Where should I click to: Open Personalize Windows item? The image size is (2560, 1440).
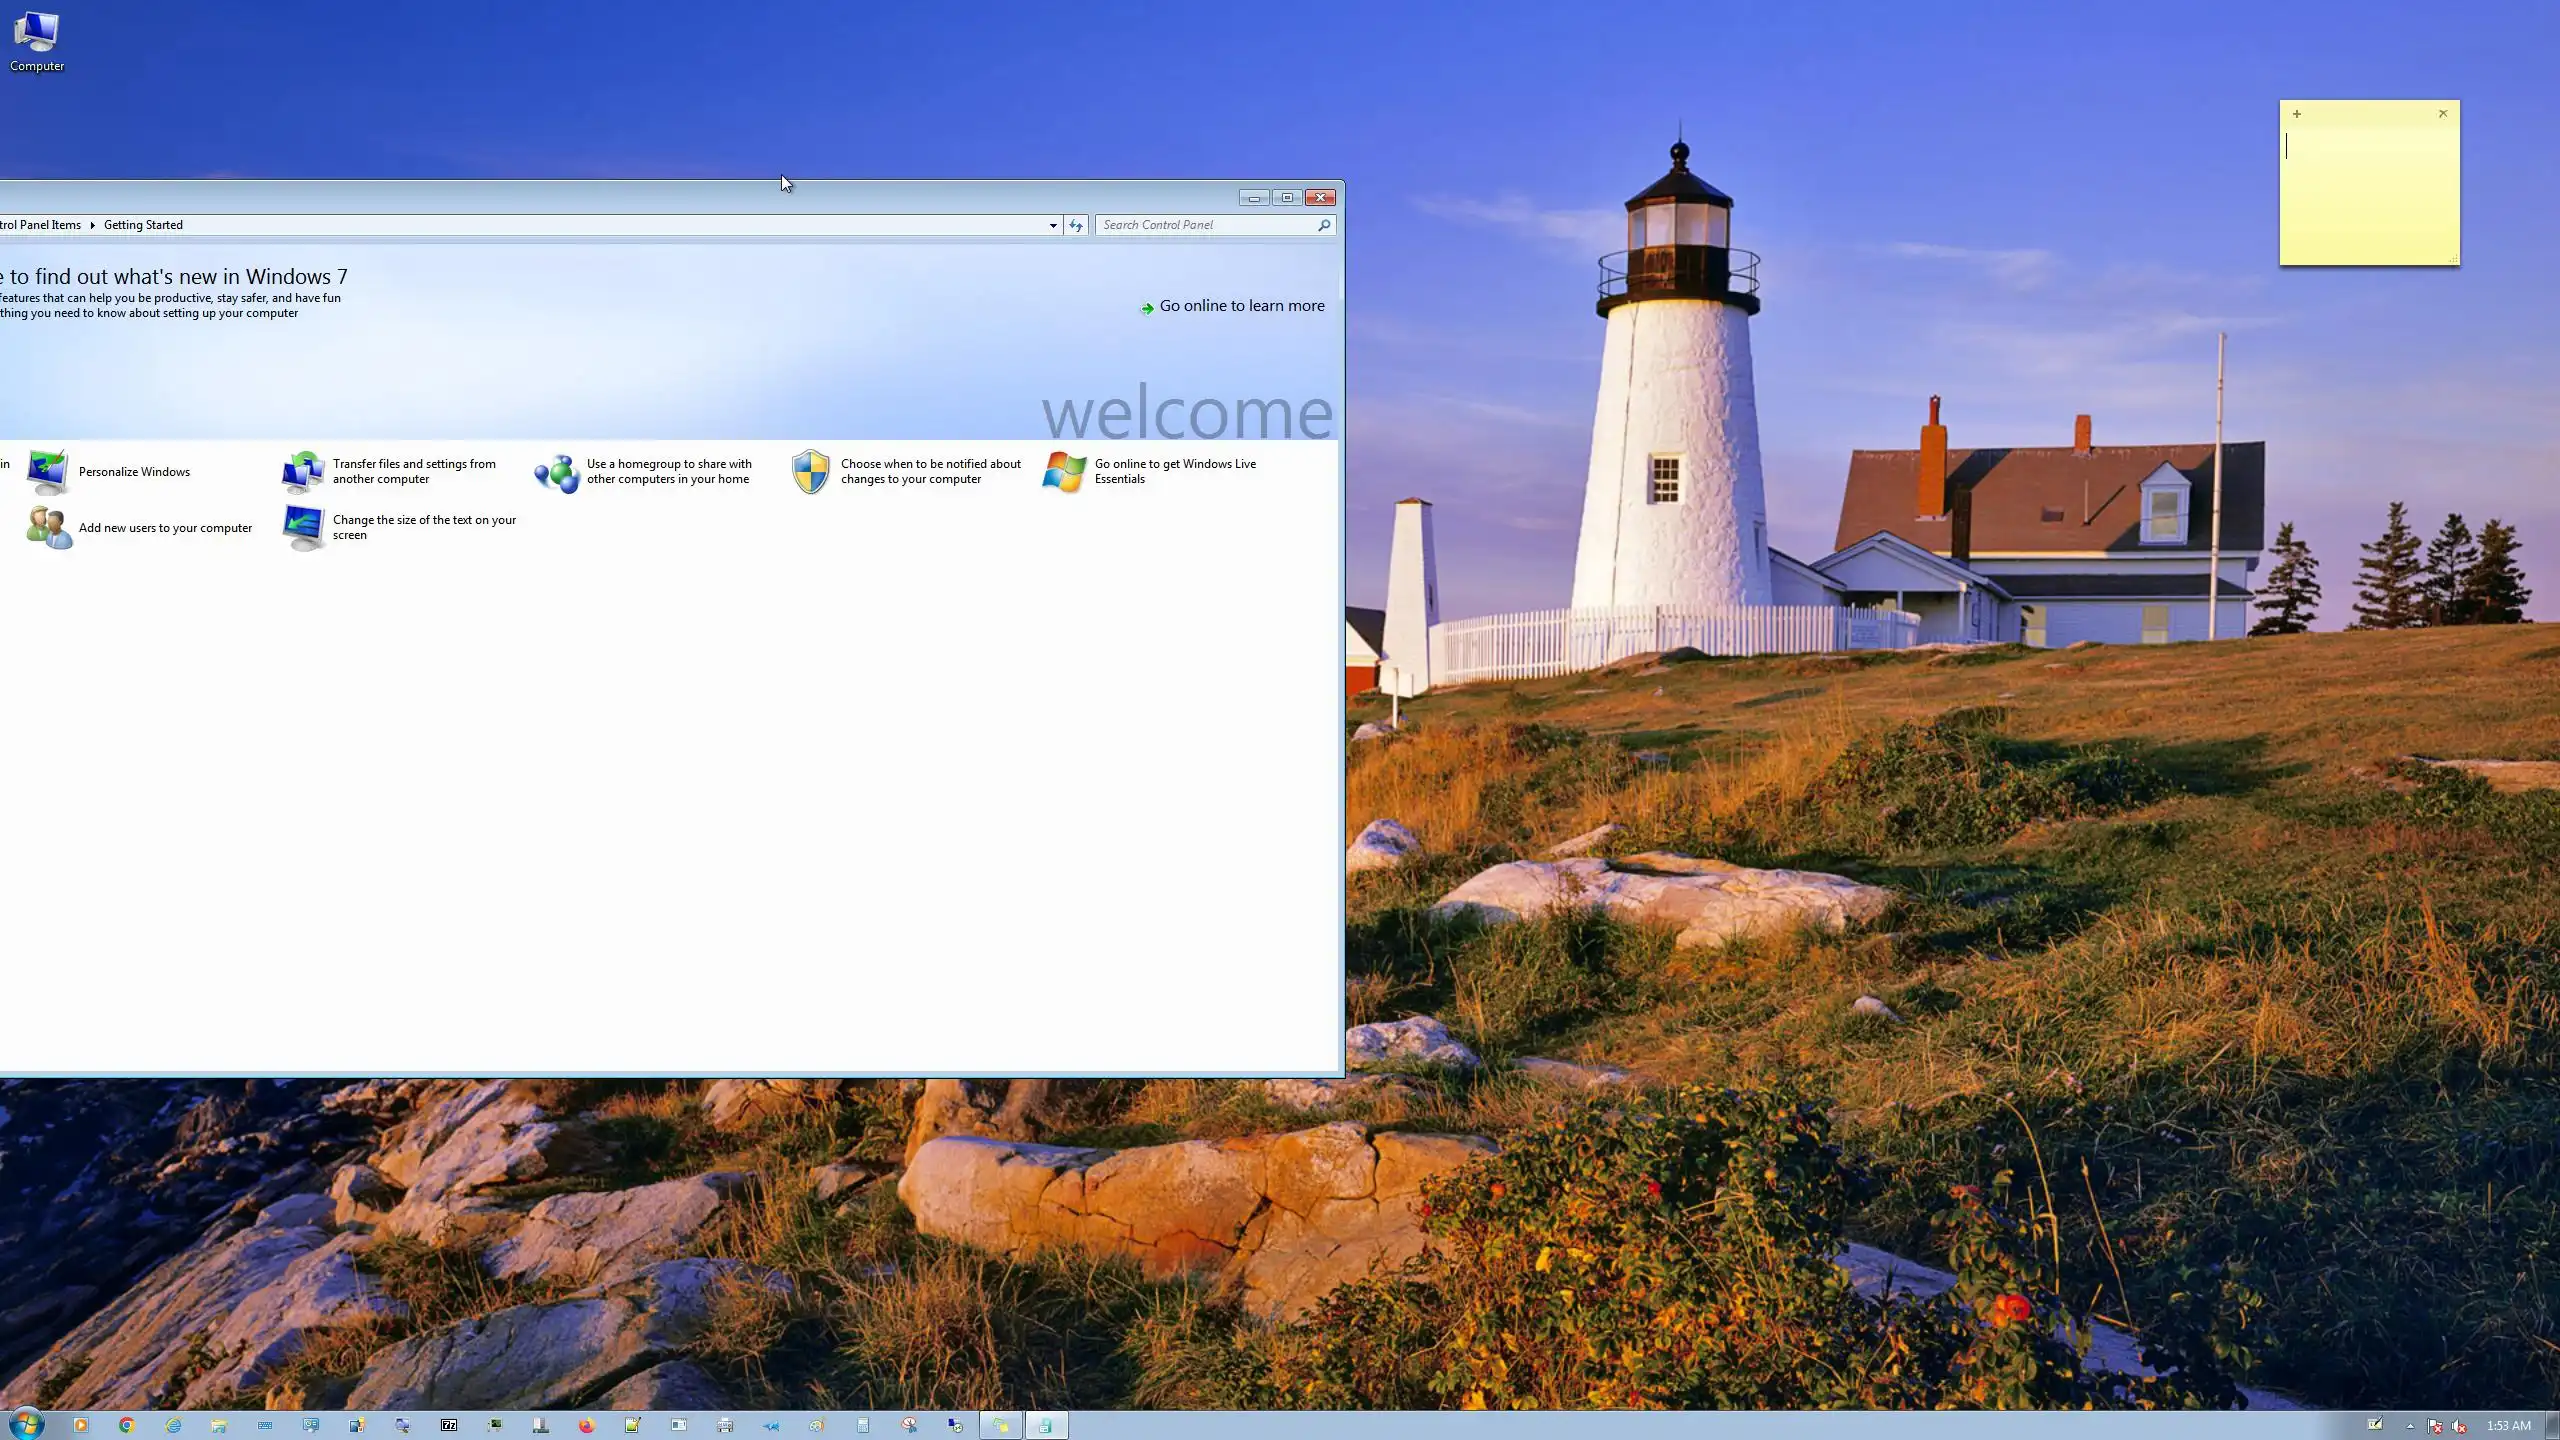[134, 472]
